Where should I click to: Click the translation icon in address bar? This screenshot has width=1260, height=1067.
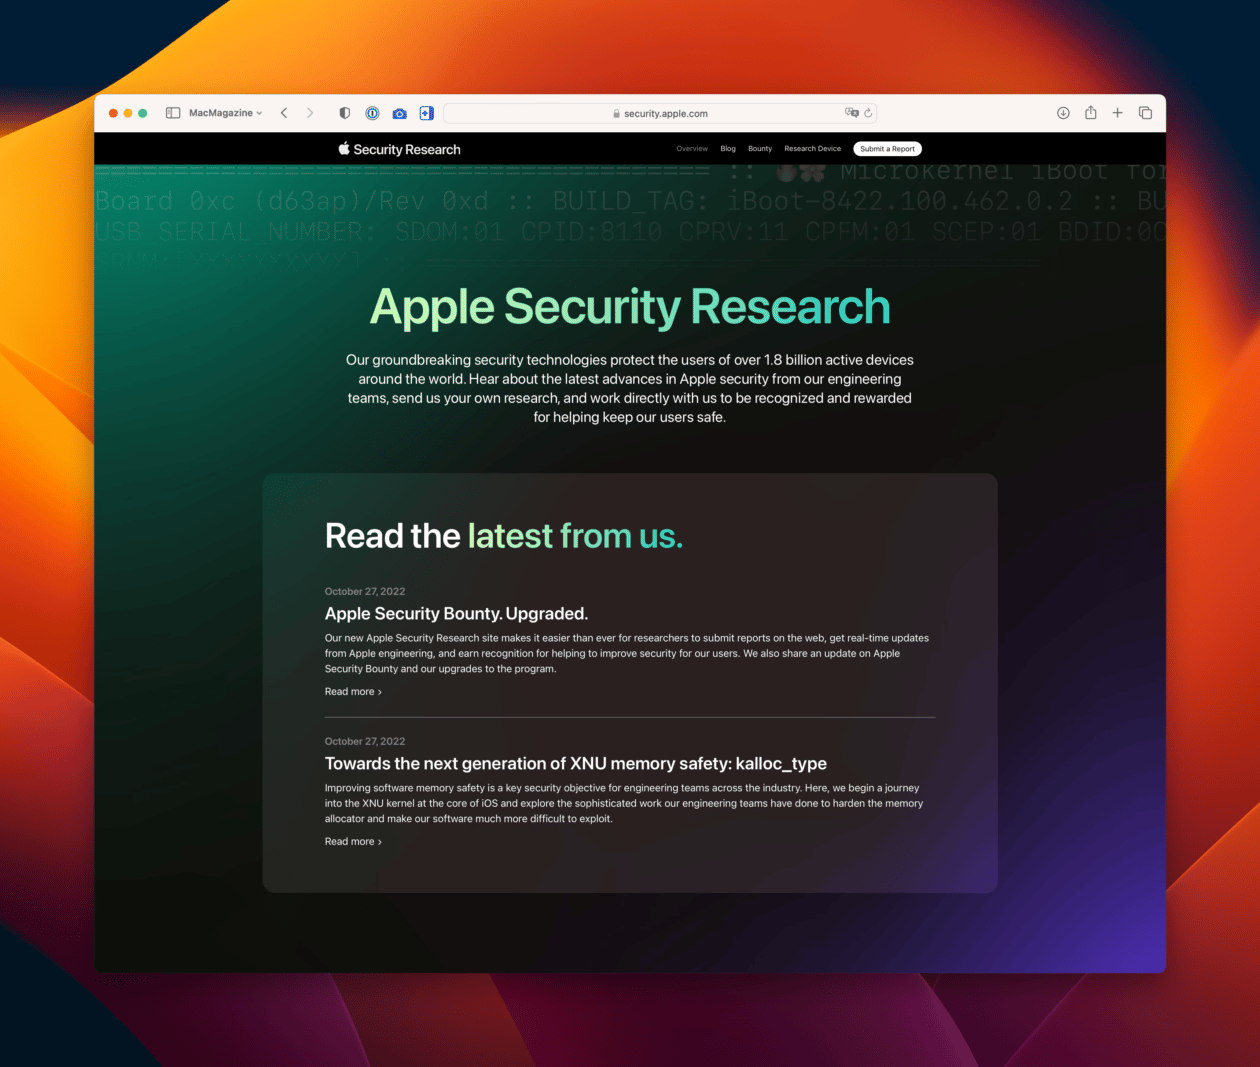click(x=852, y=113)
